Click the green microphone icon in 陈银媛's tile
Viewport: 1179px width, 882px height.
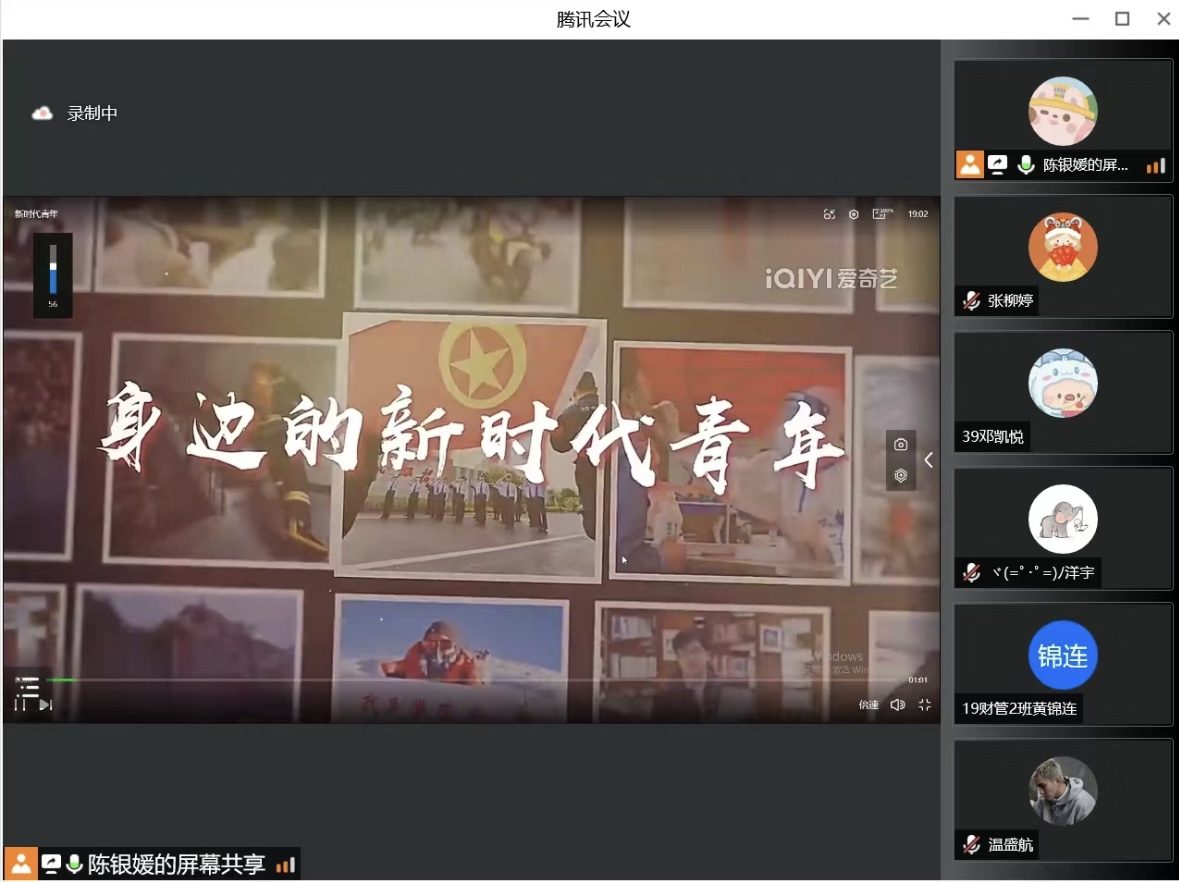point(1026,165)
